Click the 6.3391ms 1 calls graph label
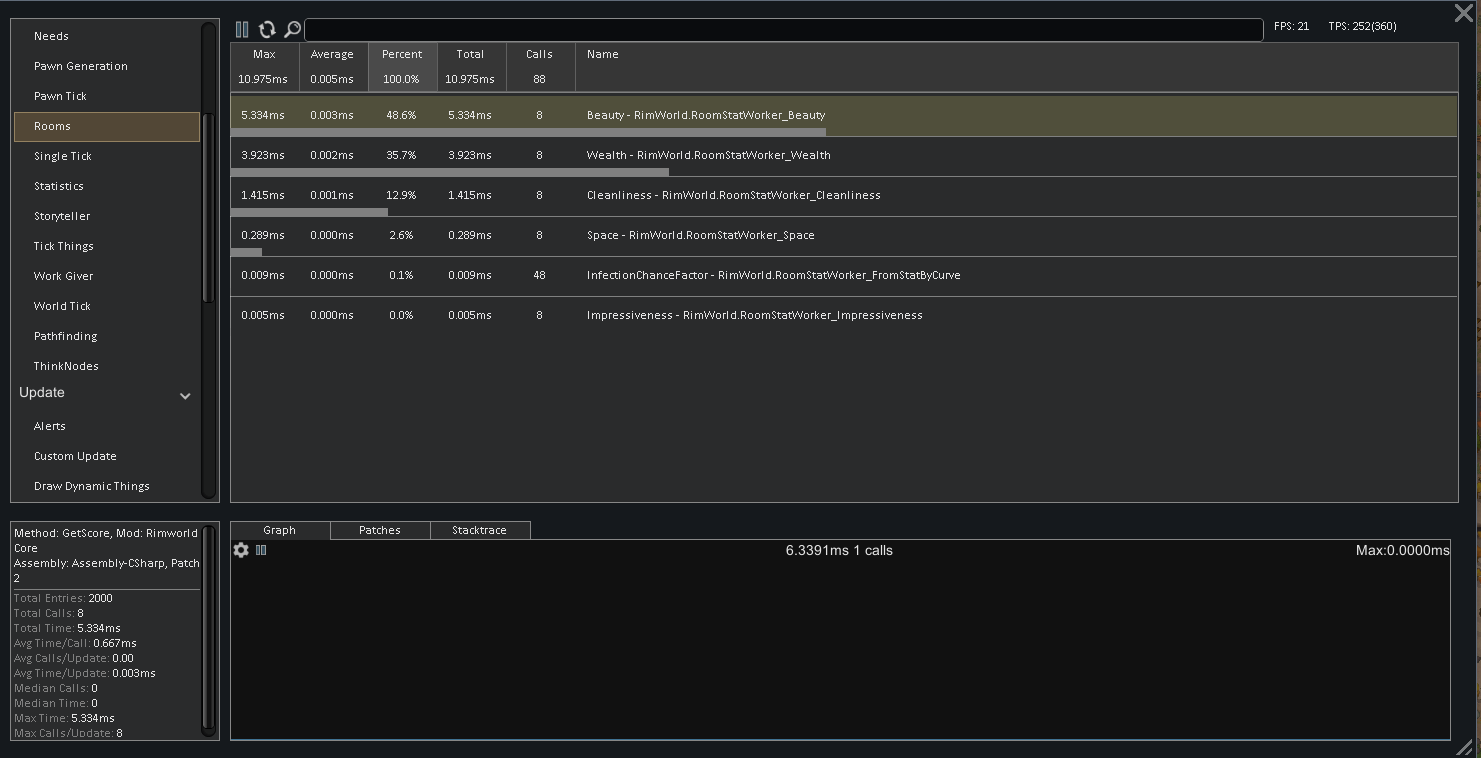The width and height of the screenshot is (1481, 758). tap(839, 550)
